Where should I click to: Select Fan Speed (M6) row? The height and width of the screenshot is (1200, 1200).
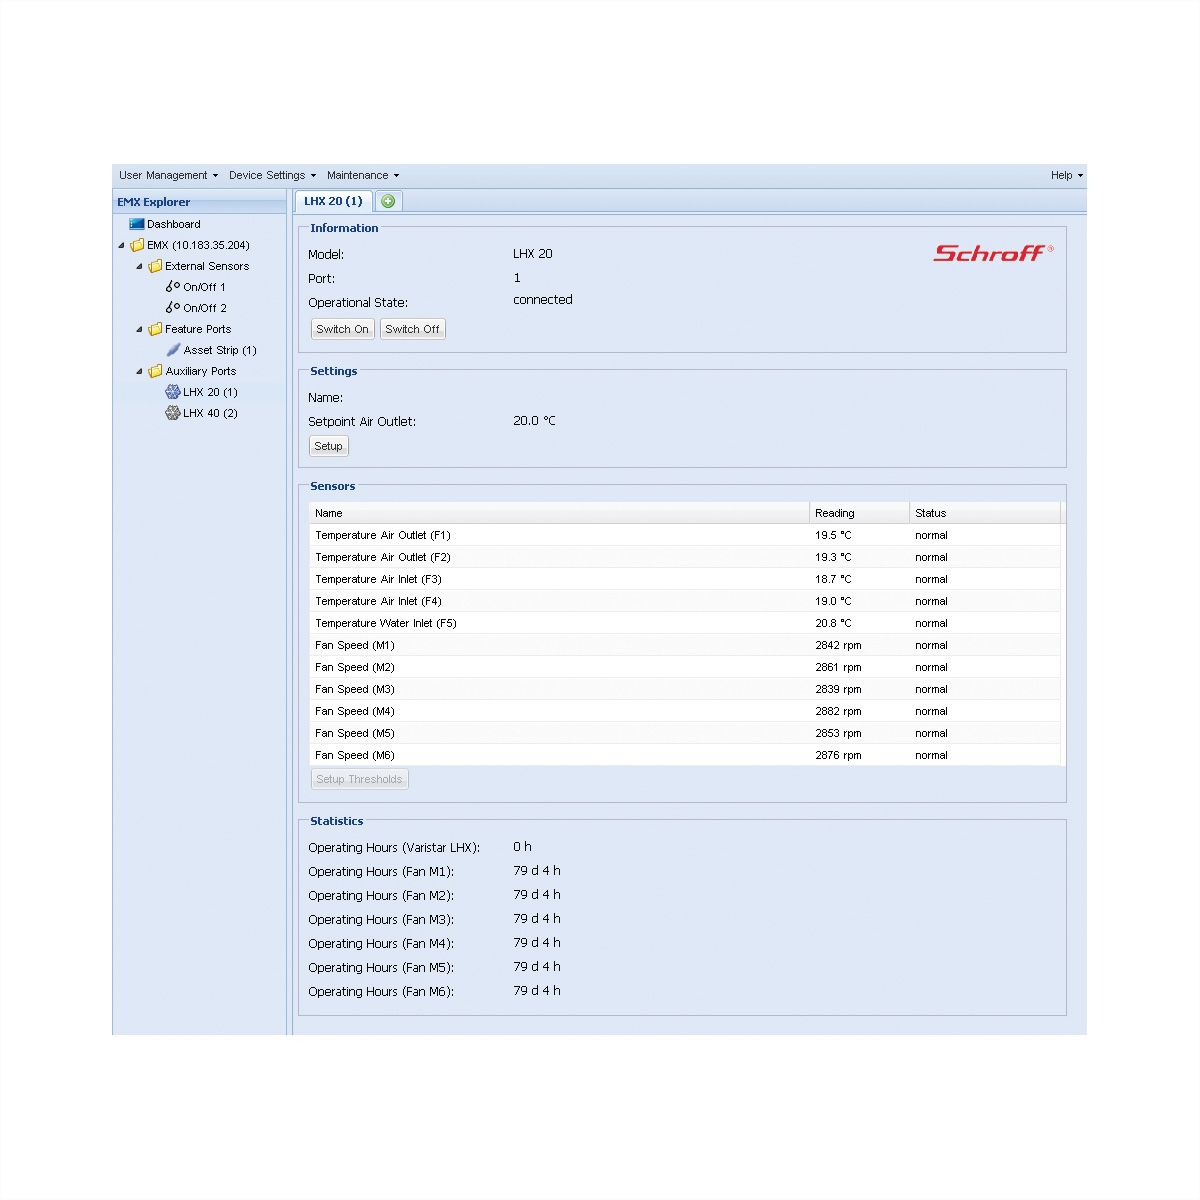[685, 755]
